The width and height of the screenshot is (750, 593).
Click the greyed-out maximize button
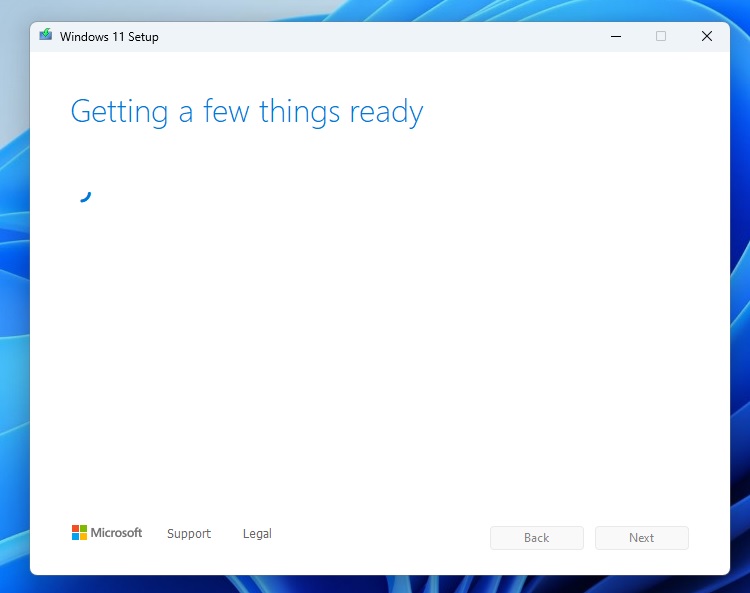661,36
